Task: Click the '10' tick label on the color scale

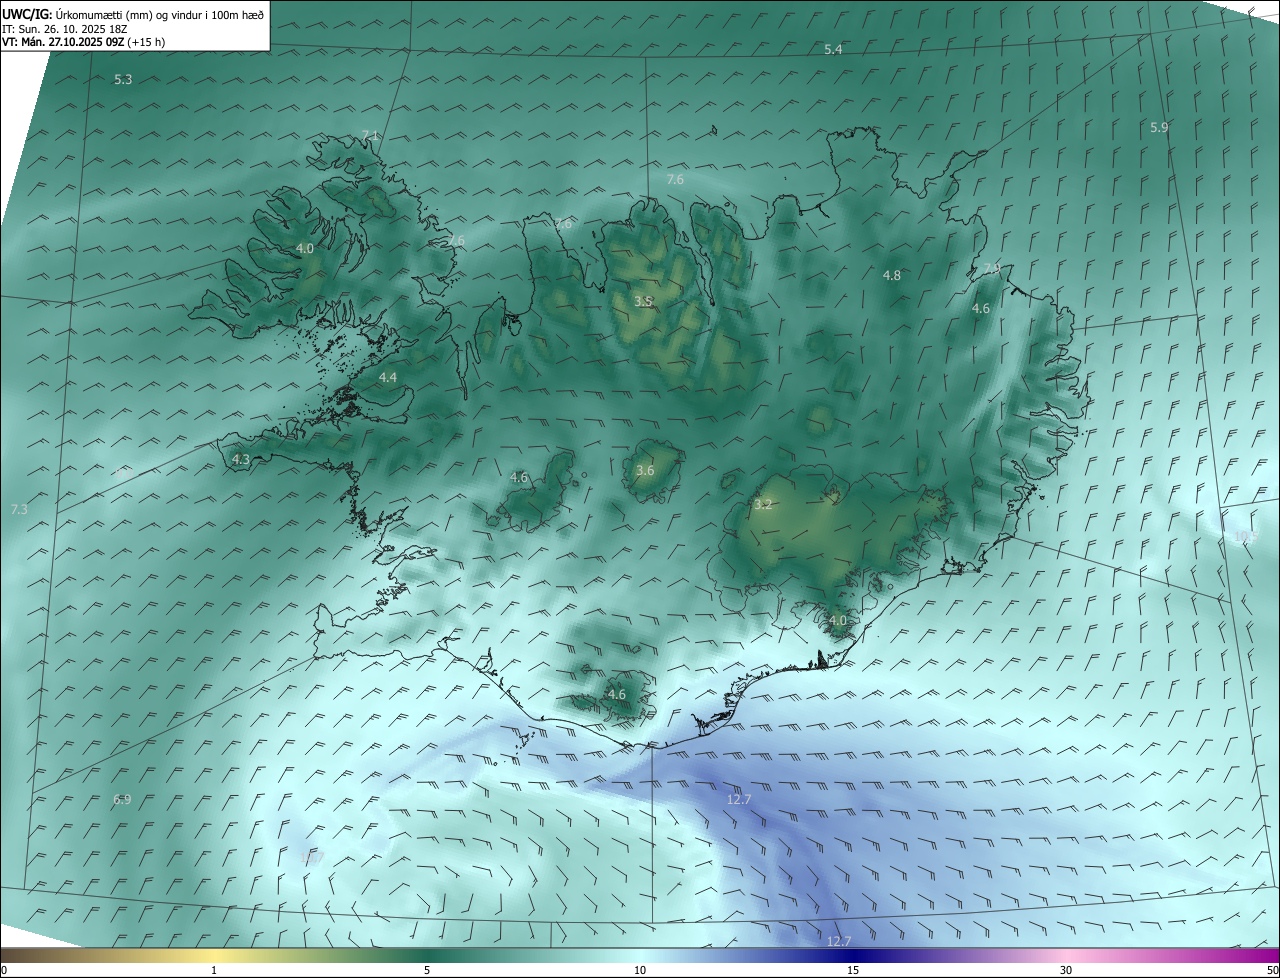Action: pos(640,970)
